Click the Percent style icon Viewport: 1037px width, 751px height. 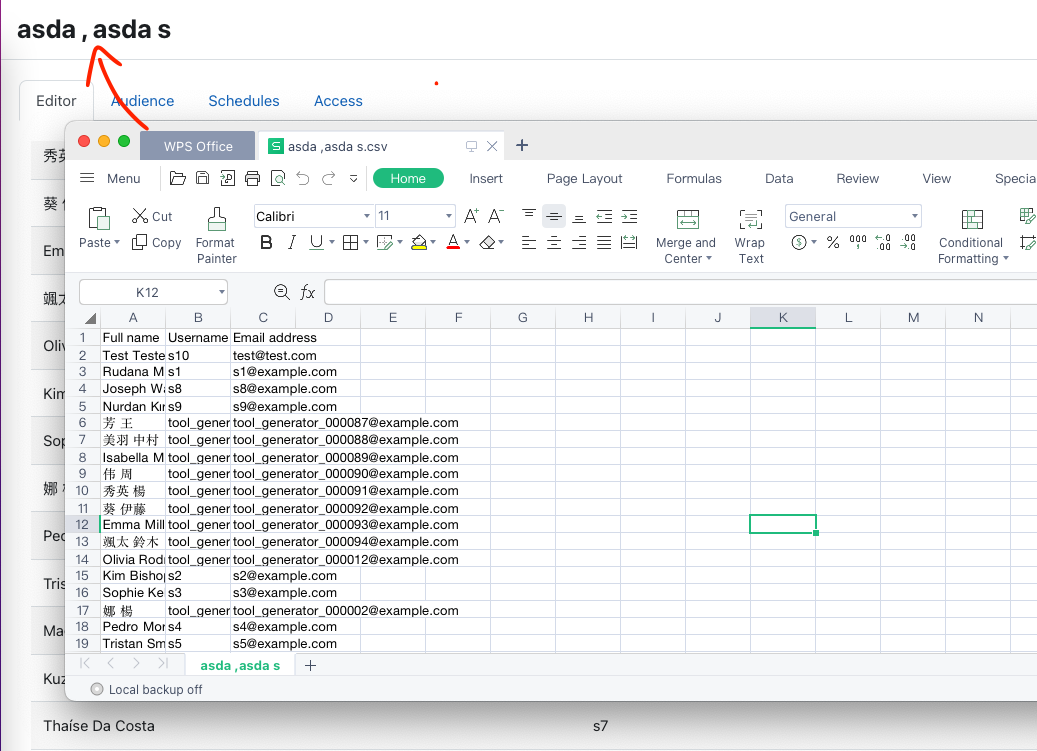point(833,243)
